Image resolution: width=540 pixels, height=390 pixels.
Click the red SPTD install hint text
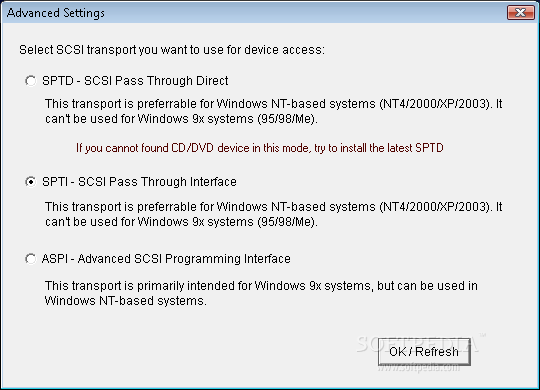pyautogui.click(x=260, y=148)
